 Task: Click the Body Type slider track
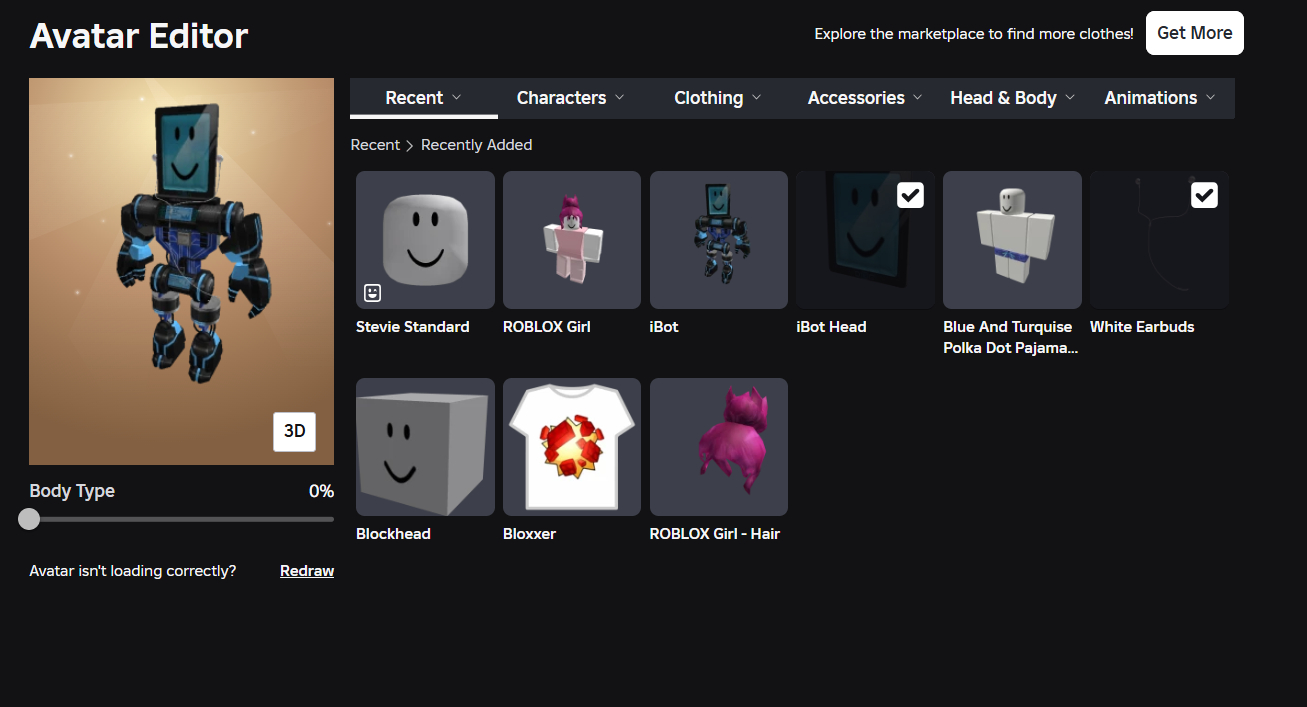pos(182,519)
